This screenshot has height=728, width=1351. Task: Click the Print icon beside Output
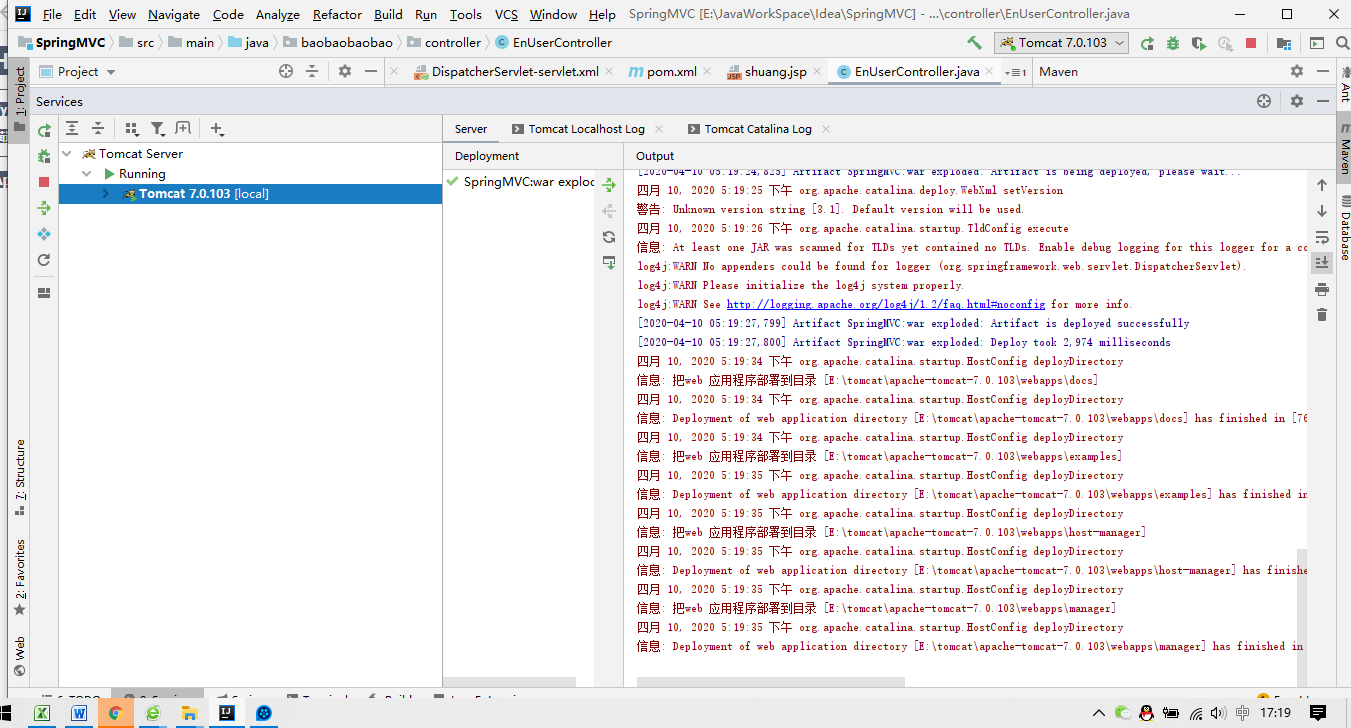[x=1322, y=289]
